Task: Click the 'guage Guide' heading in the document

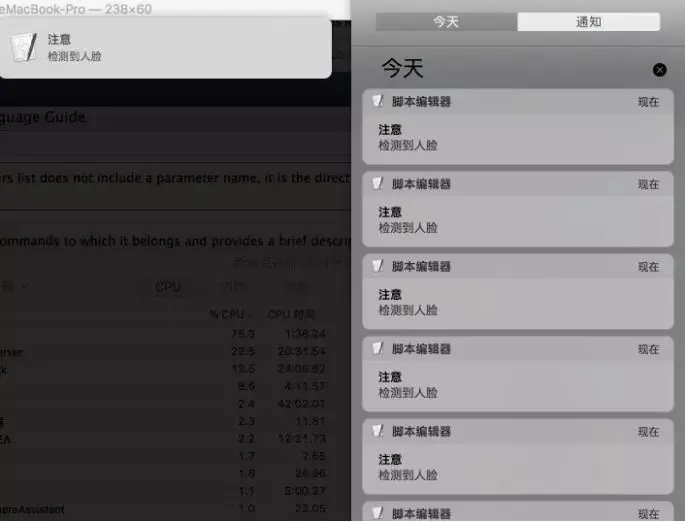Action: (x=43, y=117)
